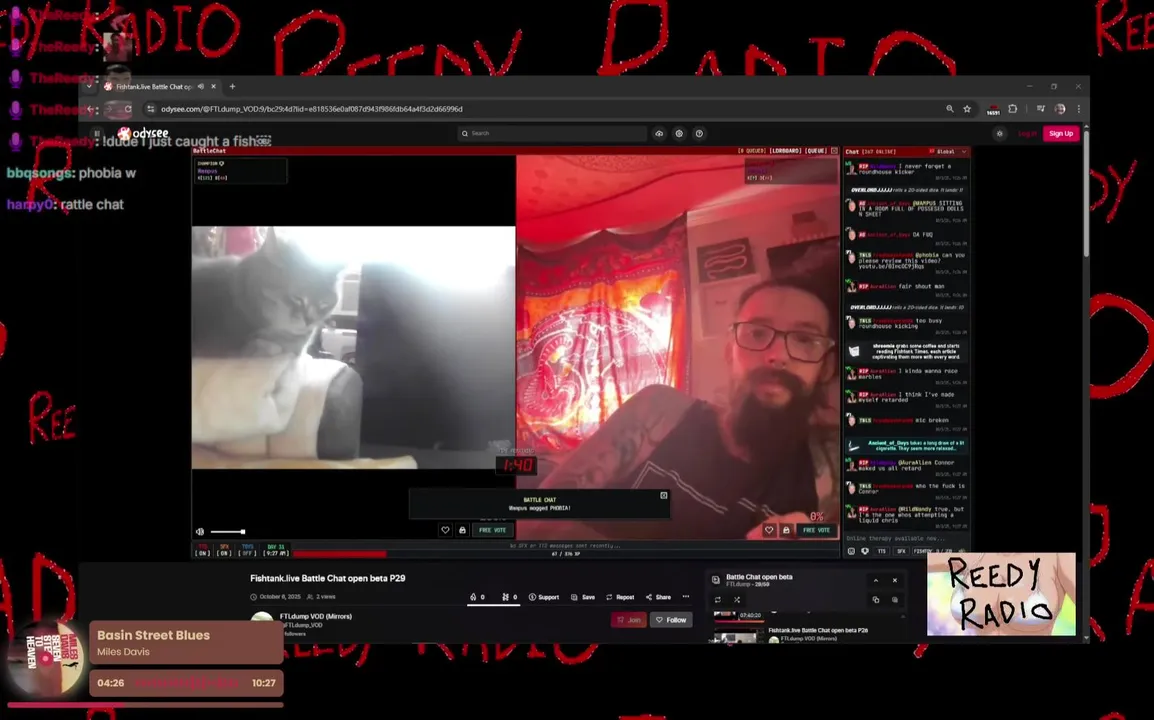Collapse the Battle Chat open beta playlist
The width and height of the screenshot is (1154, 720).
click(x=876, y=580)
